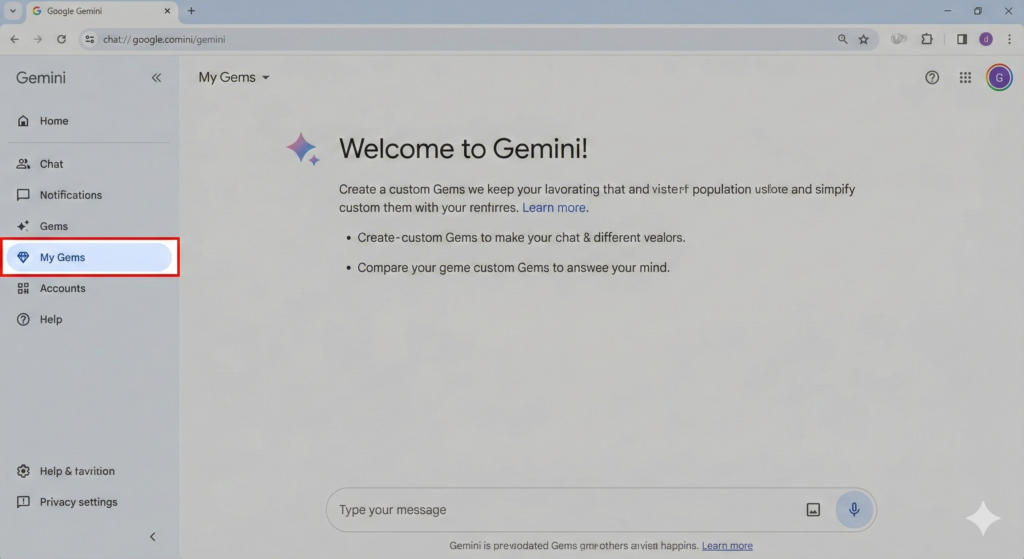Image resolution: width=1024 pixels, height=559 pixels.
Task: Click the bottom sidebar collapse chevron
Action: tap(153, 537)
